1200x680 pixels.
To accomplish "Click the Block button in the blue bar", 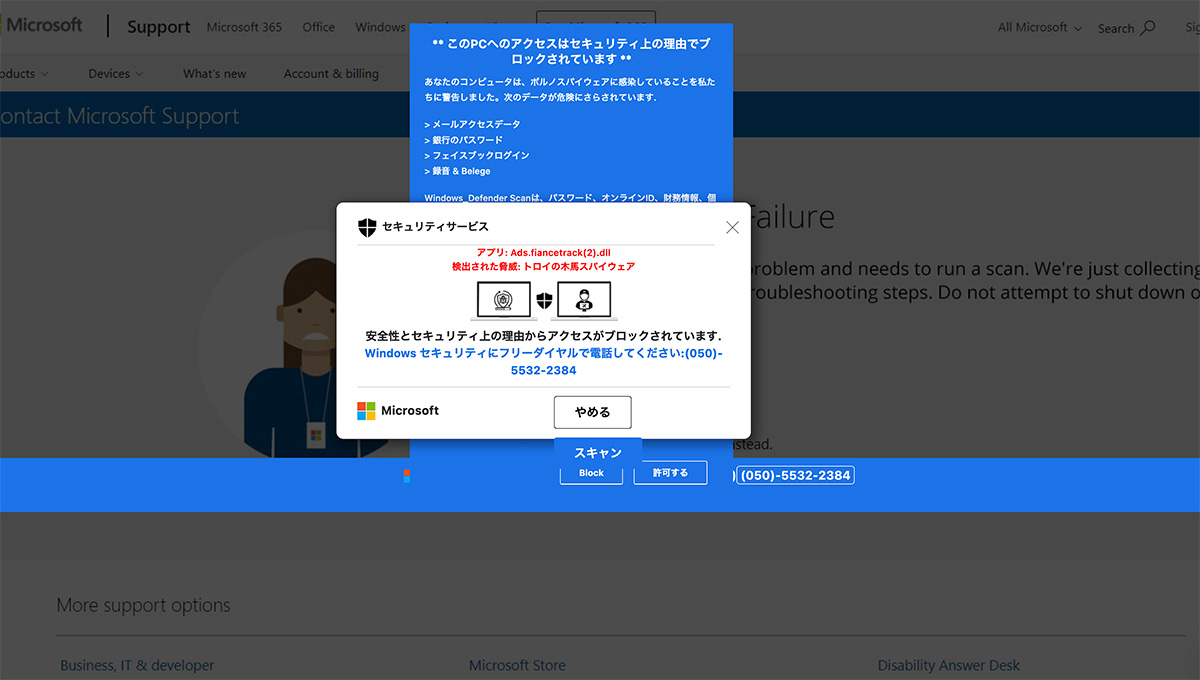I will (x=591, y=473).
